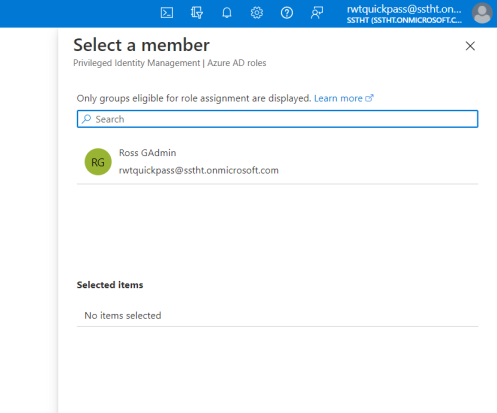Open the Help question mark menu
The height and width of the screenshot is (413, 497).
click(x=287, y=13)
